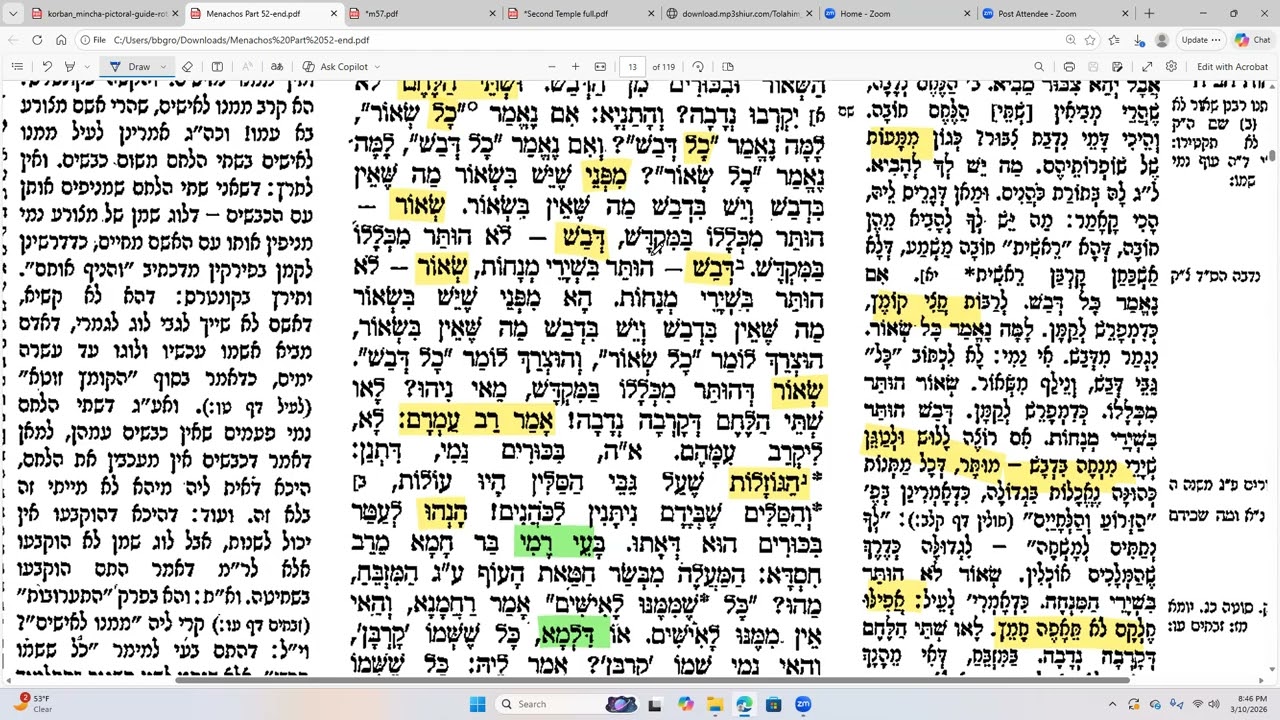Image resolution: width=1280 pixels, height=720 pixels.
Task: Open PDF toolbar settings gear
Action: [x=1171, y=67]
